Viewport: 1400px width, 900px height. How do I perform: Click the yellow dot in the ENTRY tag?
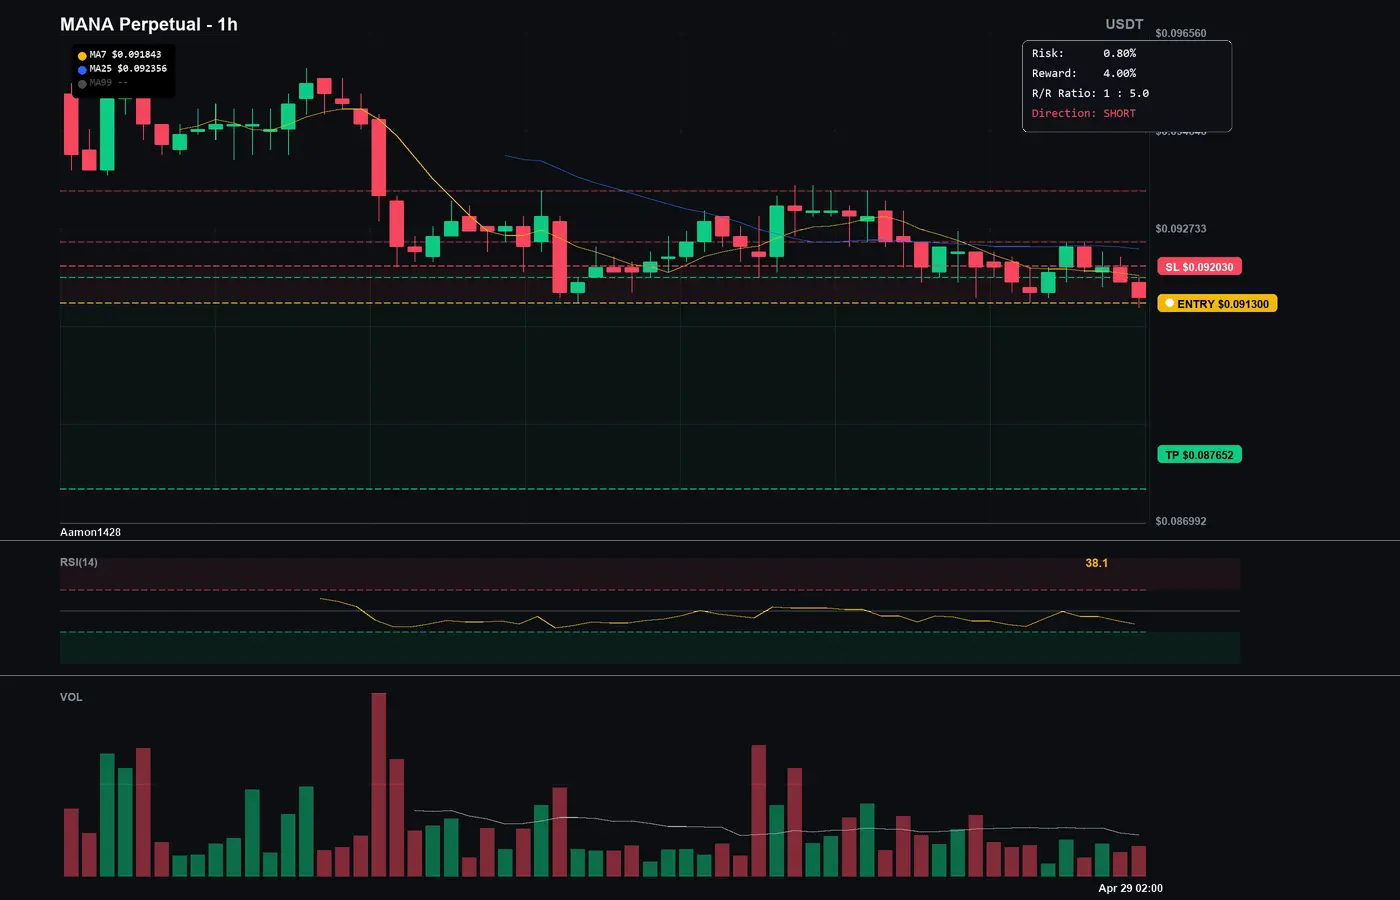[x=1169, y=303]
